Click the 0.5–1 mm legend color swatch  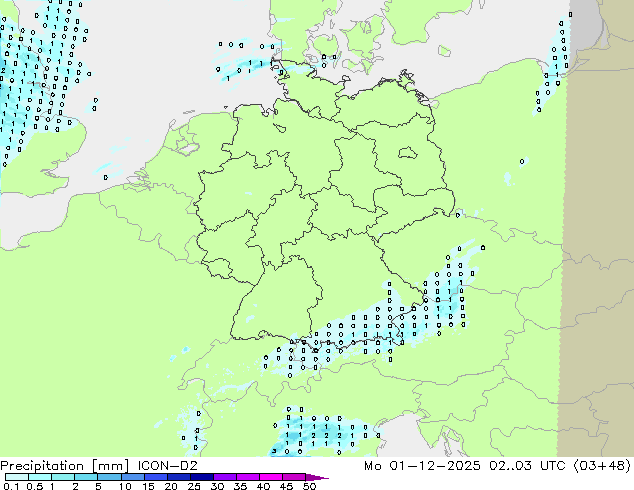tap(40, 477)
